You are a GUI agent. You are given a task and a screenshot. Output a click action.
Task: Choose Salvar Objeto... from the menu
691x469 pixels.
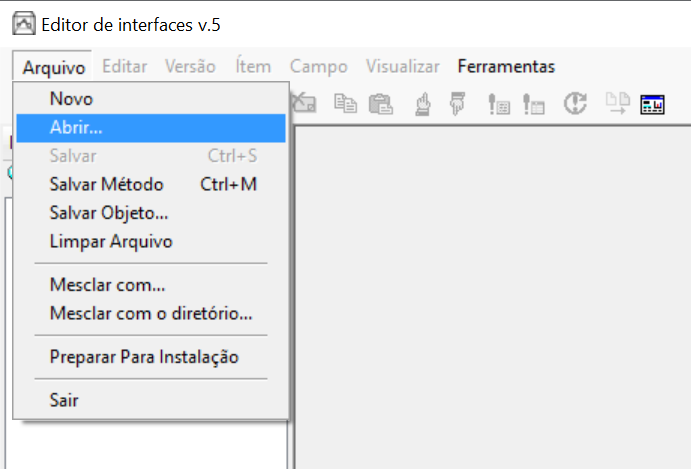(x=109, y=213)
